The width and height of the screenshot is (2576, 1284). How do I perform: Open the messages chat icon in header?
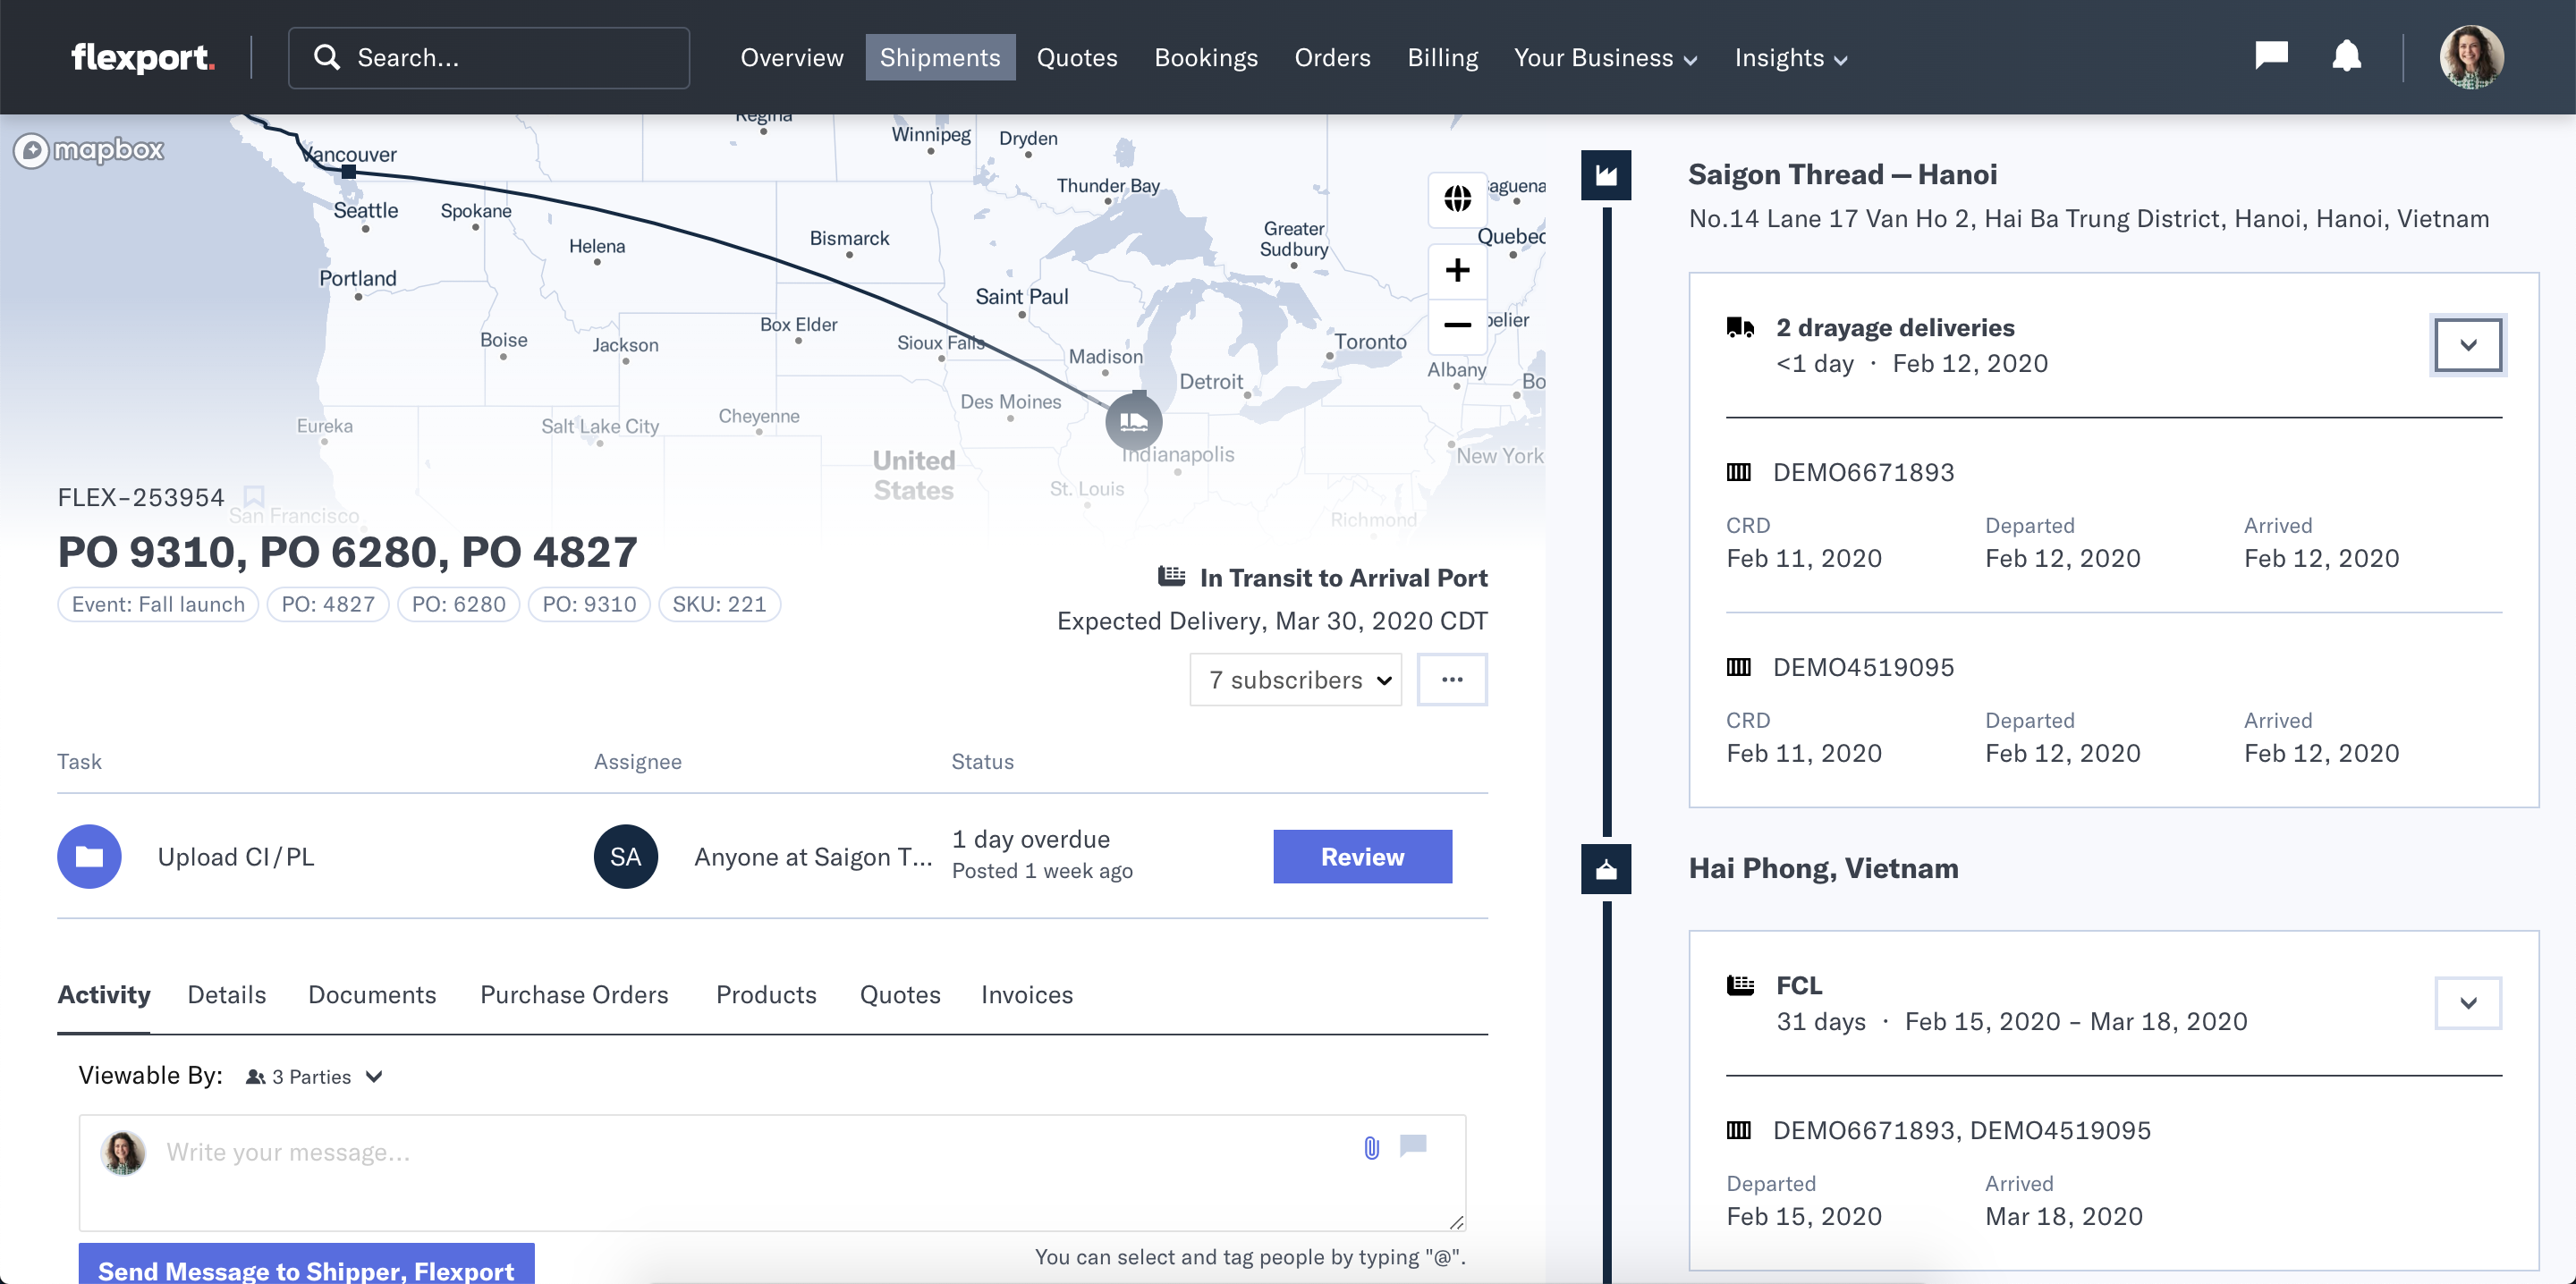point(2271,55)
